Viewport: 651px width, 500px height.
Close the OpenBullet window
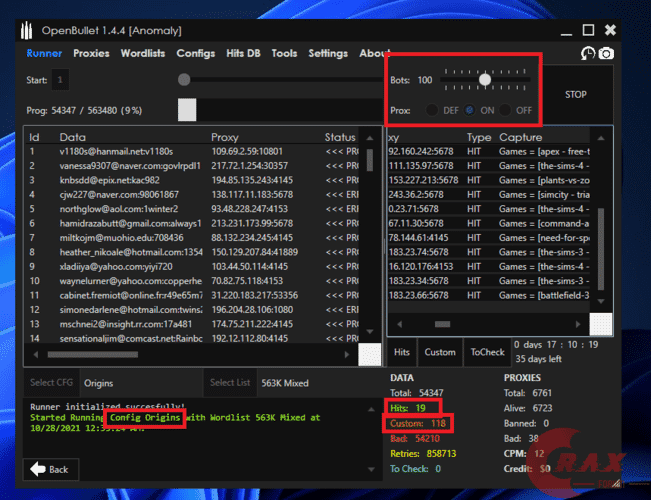pos(610,30)
